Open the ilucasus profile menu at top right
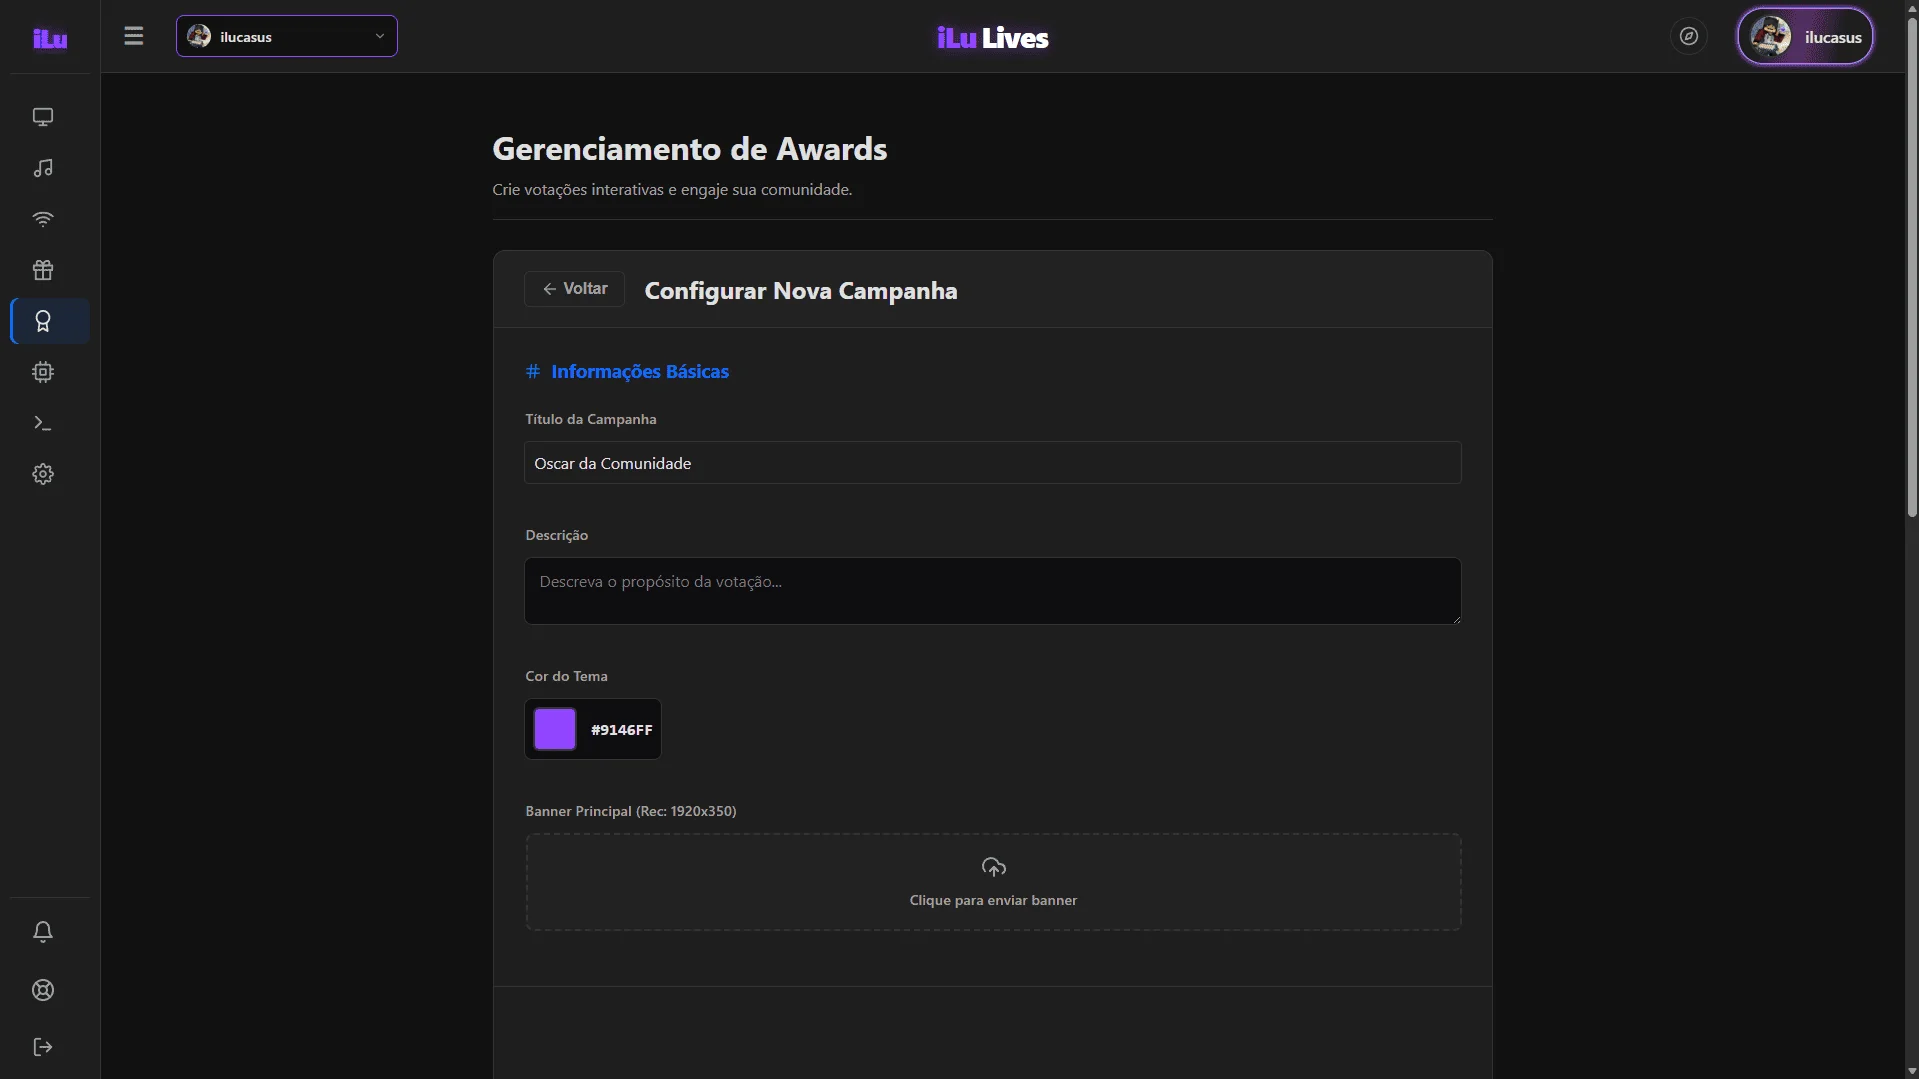Viewport: 1919px width, 1079px height. [x=1805, y=36]
